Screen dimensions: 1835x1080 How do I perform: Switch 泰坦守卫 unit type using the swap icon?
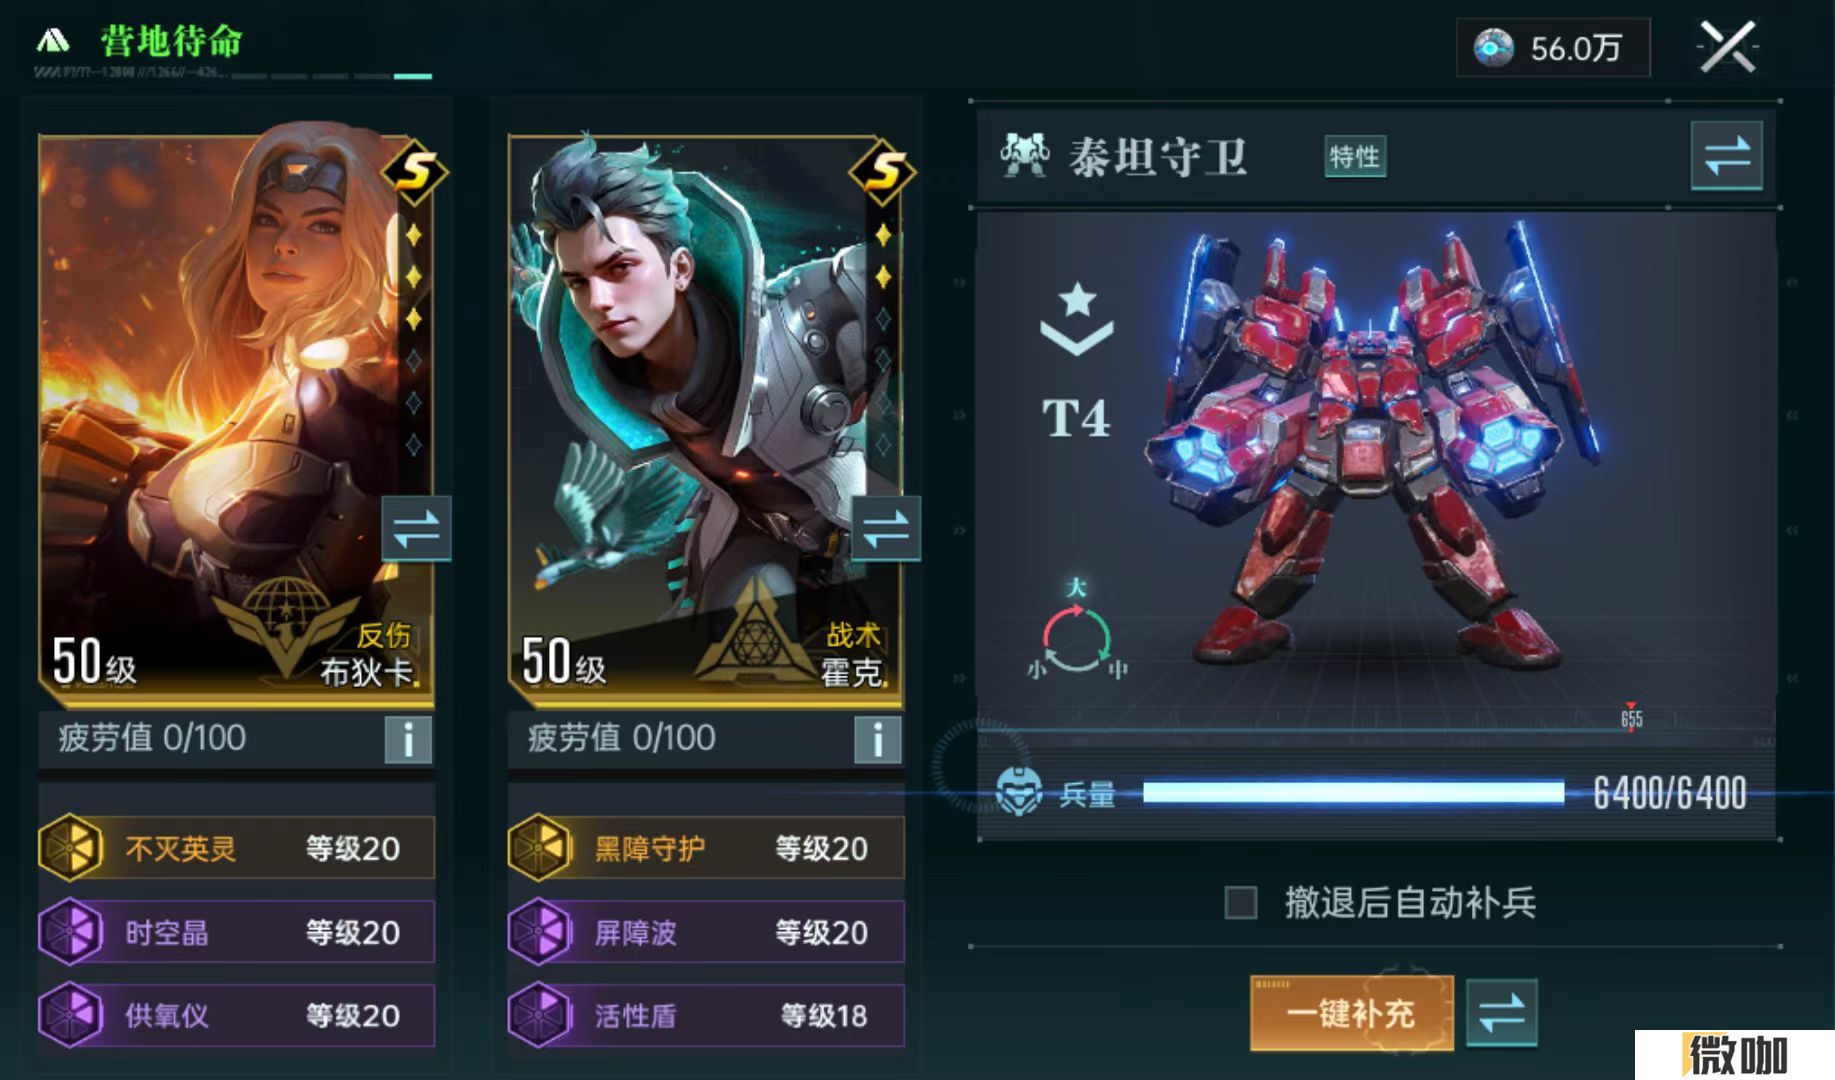coord(1726,156)
